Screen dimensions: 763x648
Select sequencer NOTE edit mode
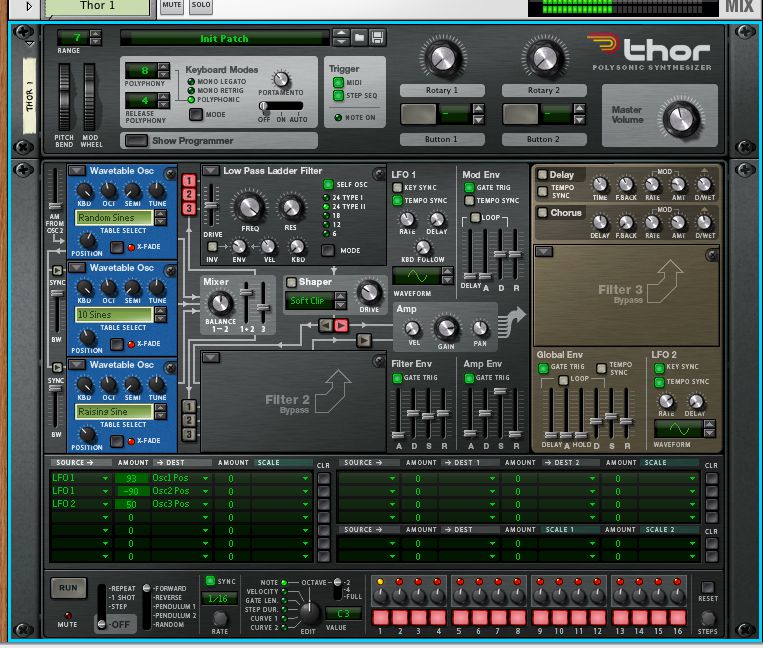[x=284, y=582]
